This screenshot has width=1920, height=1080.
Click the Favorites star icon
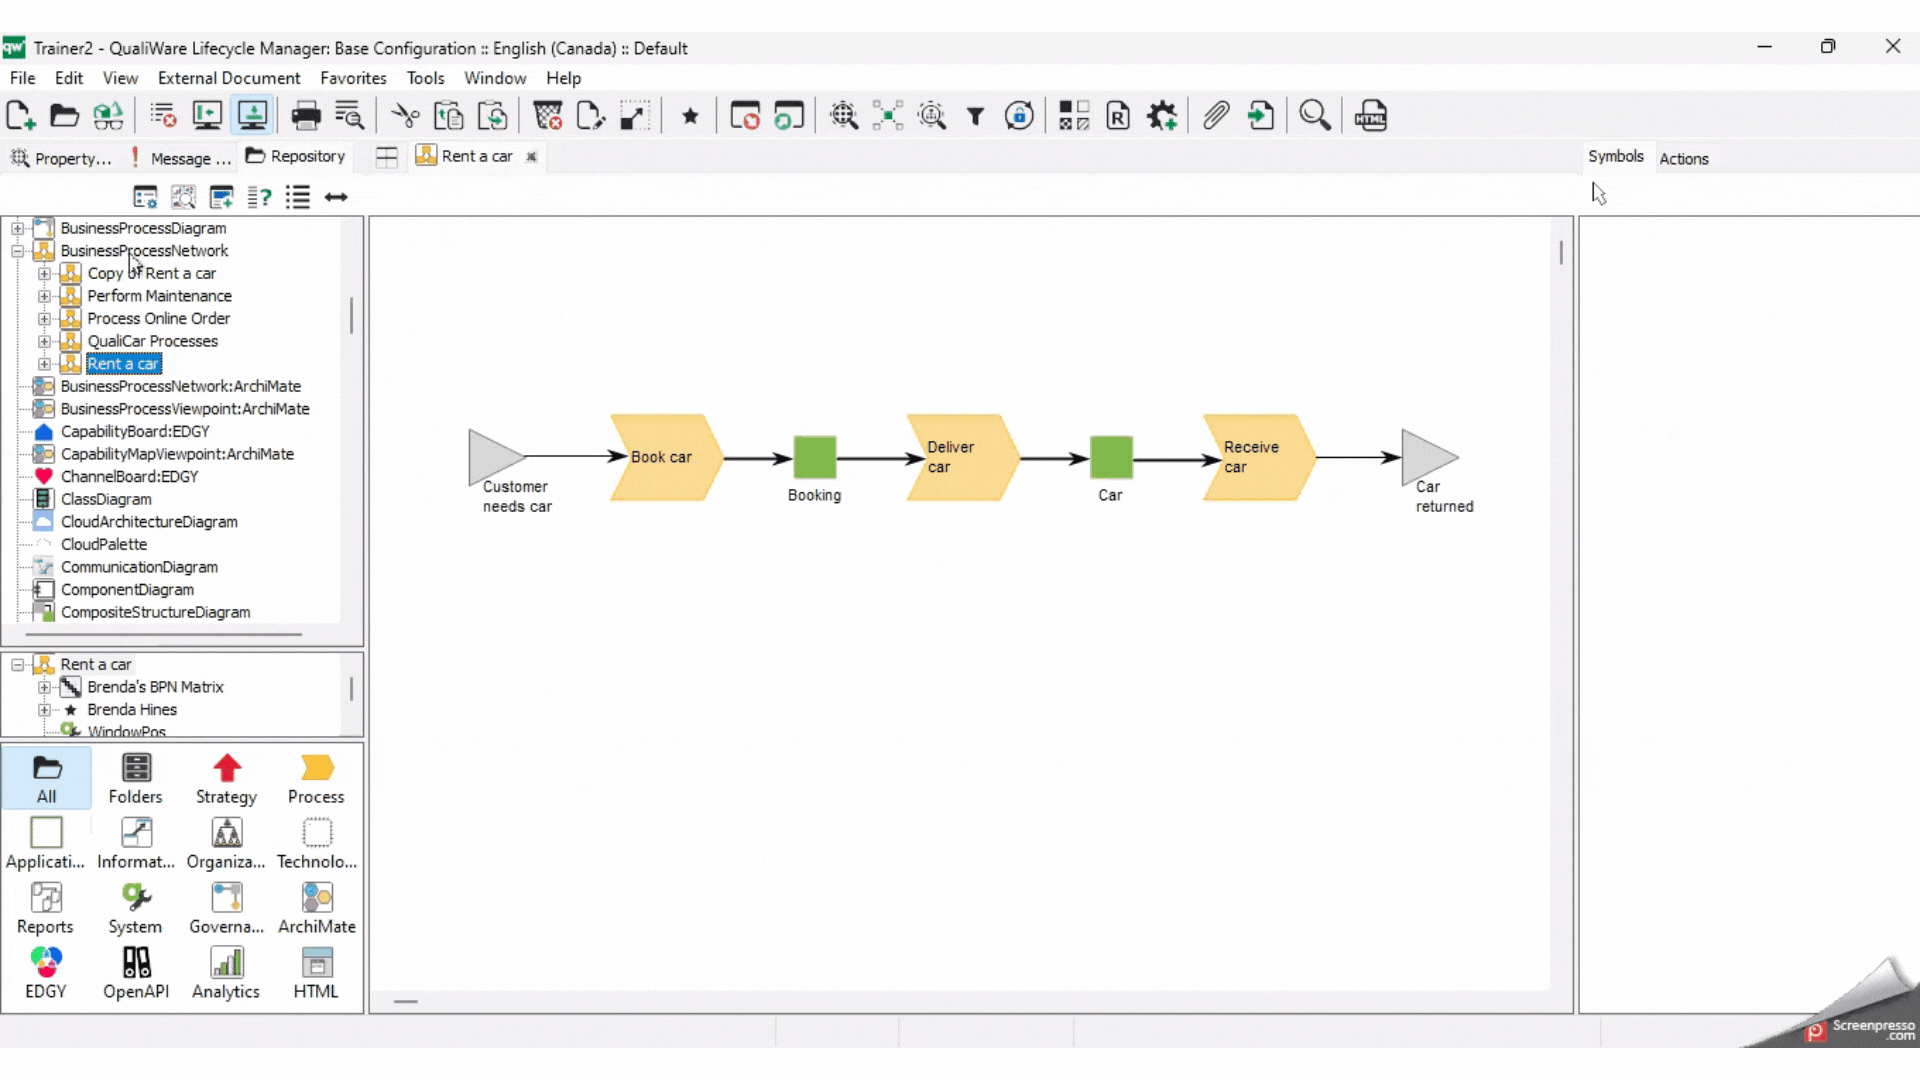691,115
